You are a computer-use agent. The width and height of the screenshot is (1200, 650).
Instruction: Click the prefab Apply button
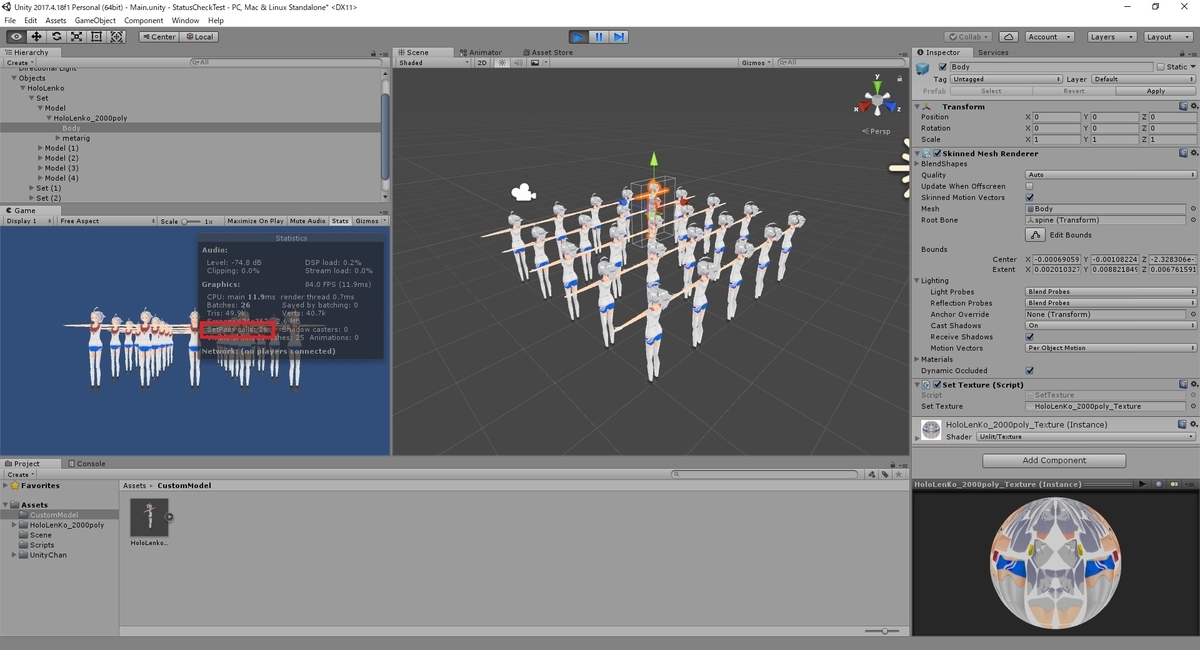1155,91
